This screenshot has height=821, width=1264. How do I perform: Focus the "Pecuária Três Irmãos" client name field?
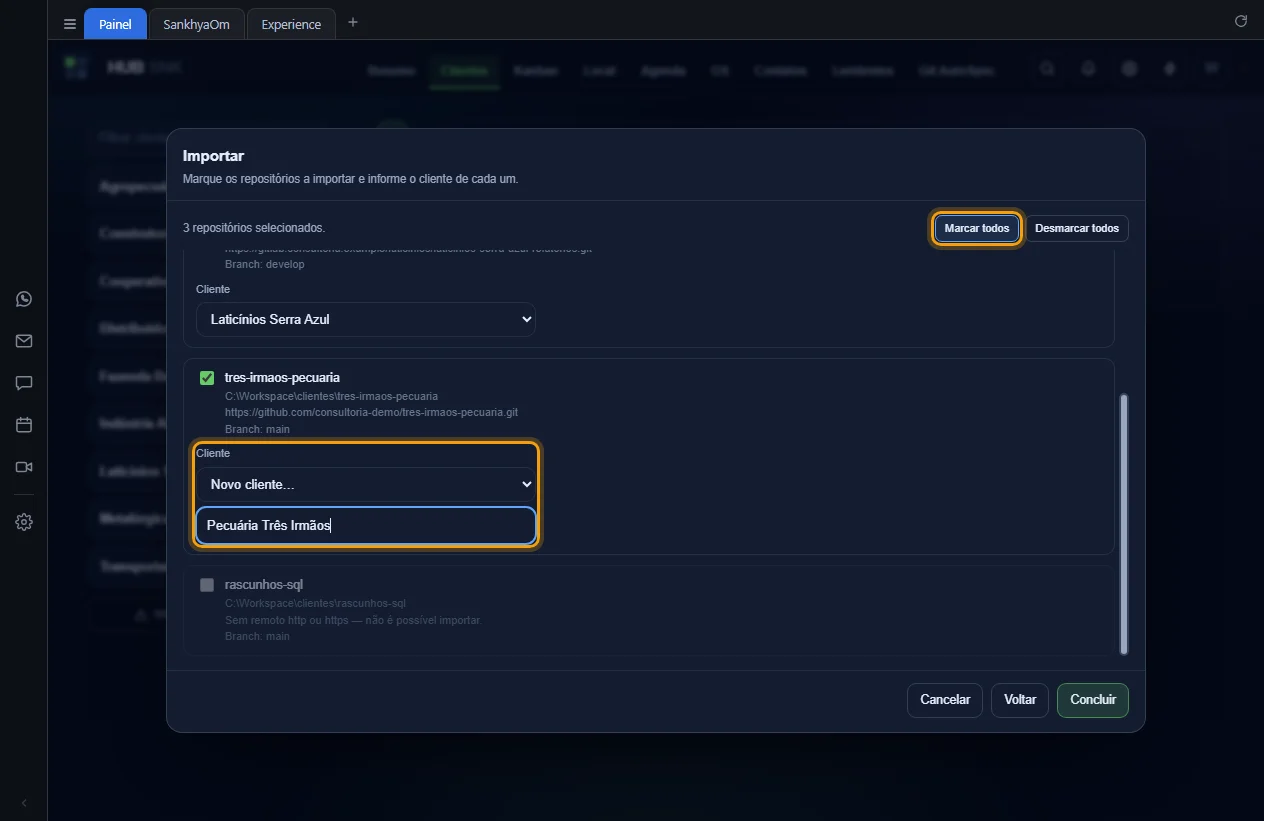[366, 526]
